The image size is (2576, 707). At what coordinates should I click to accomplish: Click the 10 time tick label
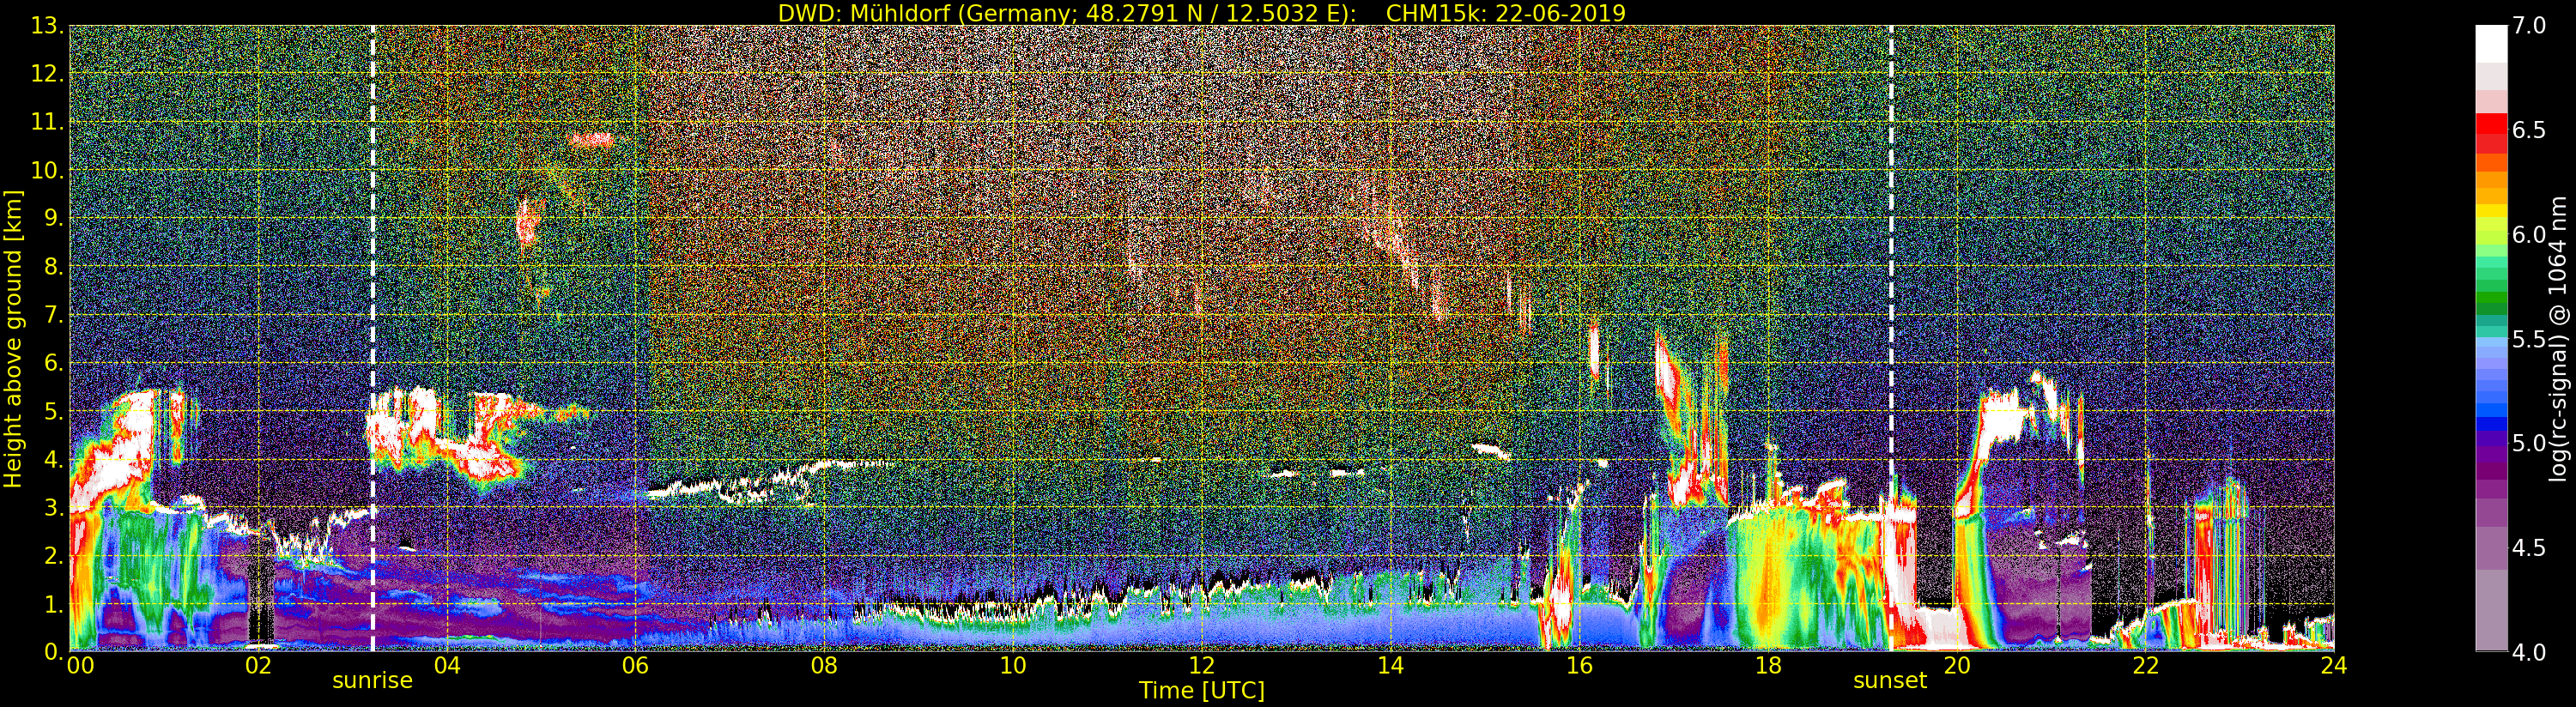pyautogui.click(x=1013, y=666)
